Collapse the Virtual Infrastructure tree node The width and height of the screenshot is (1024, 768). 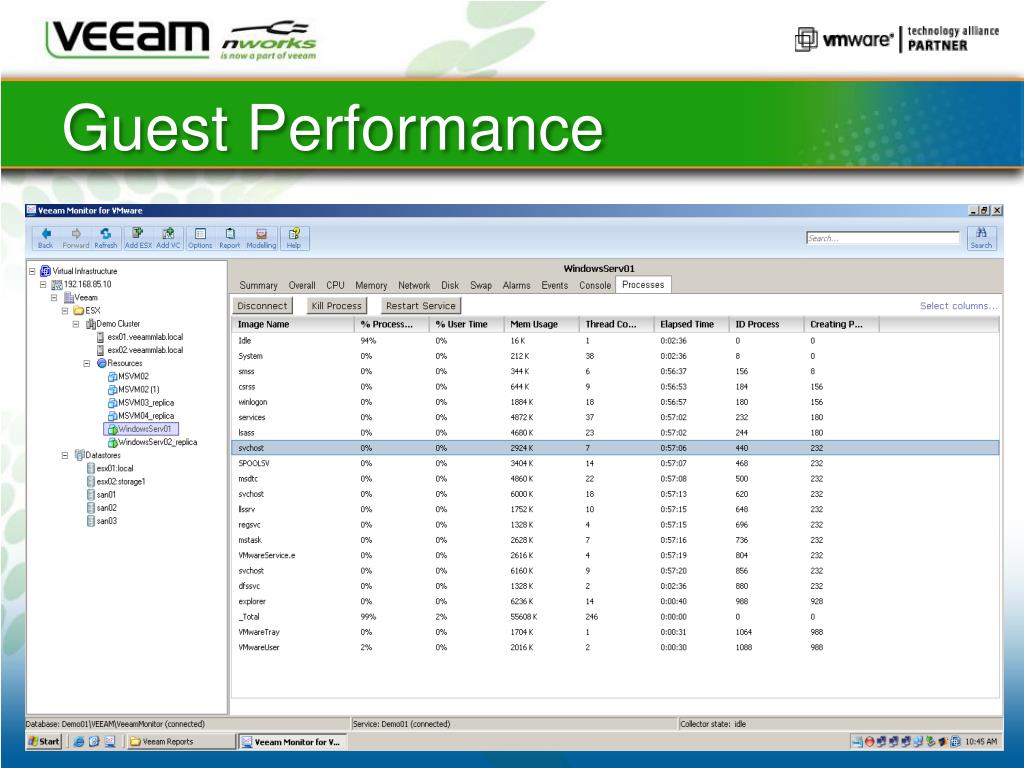(x=32, y=271)
